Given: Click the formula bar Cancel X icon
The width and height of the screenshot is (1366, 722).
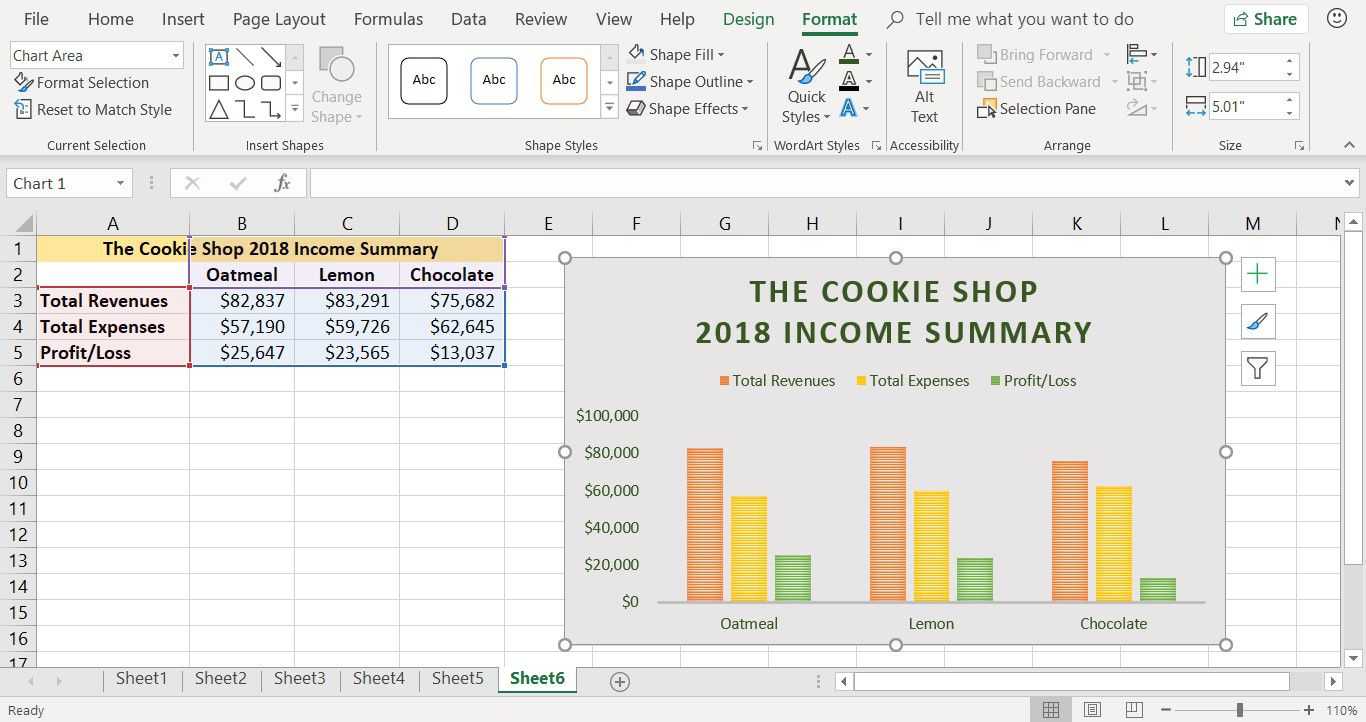Looking at the screenshot, I should tap(192, 183).
